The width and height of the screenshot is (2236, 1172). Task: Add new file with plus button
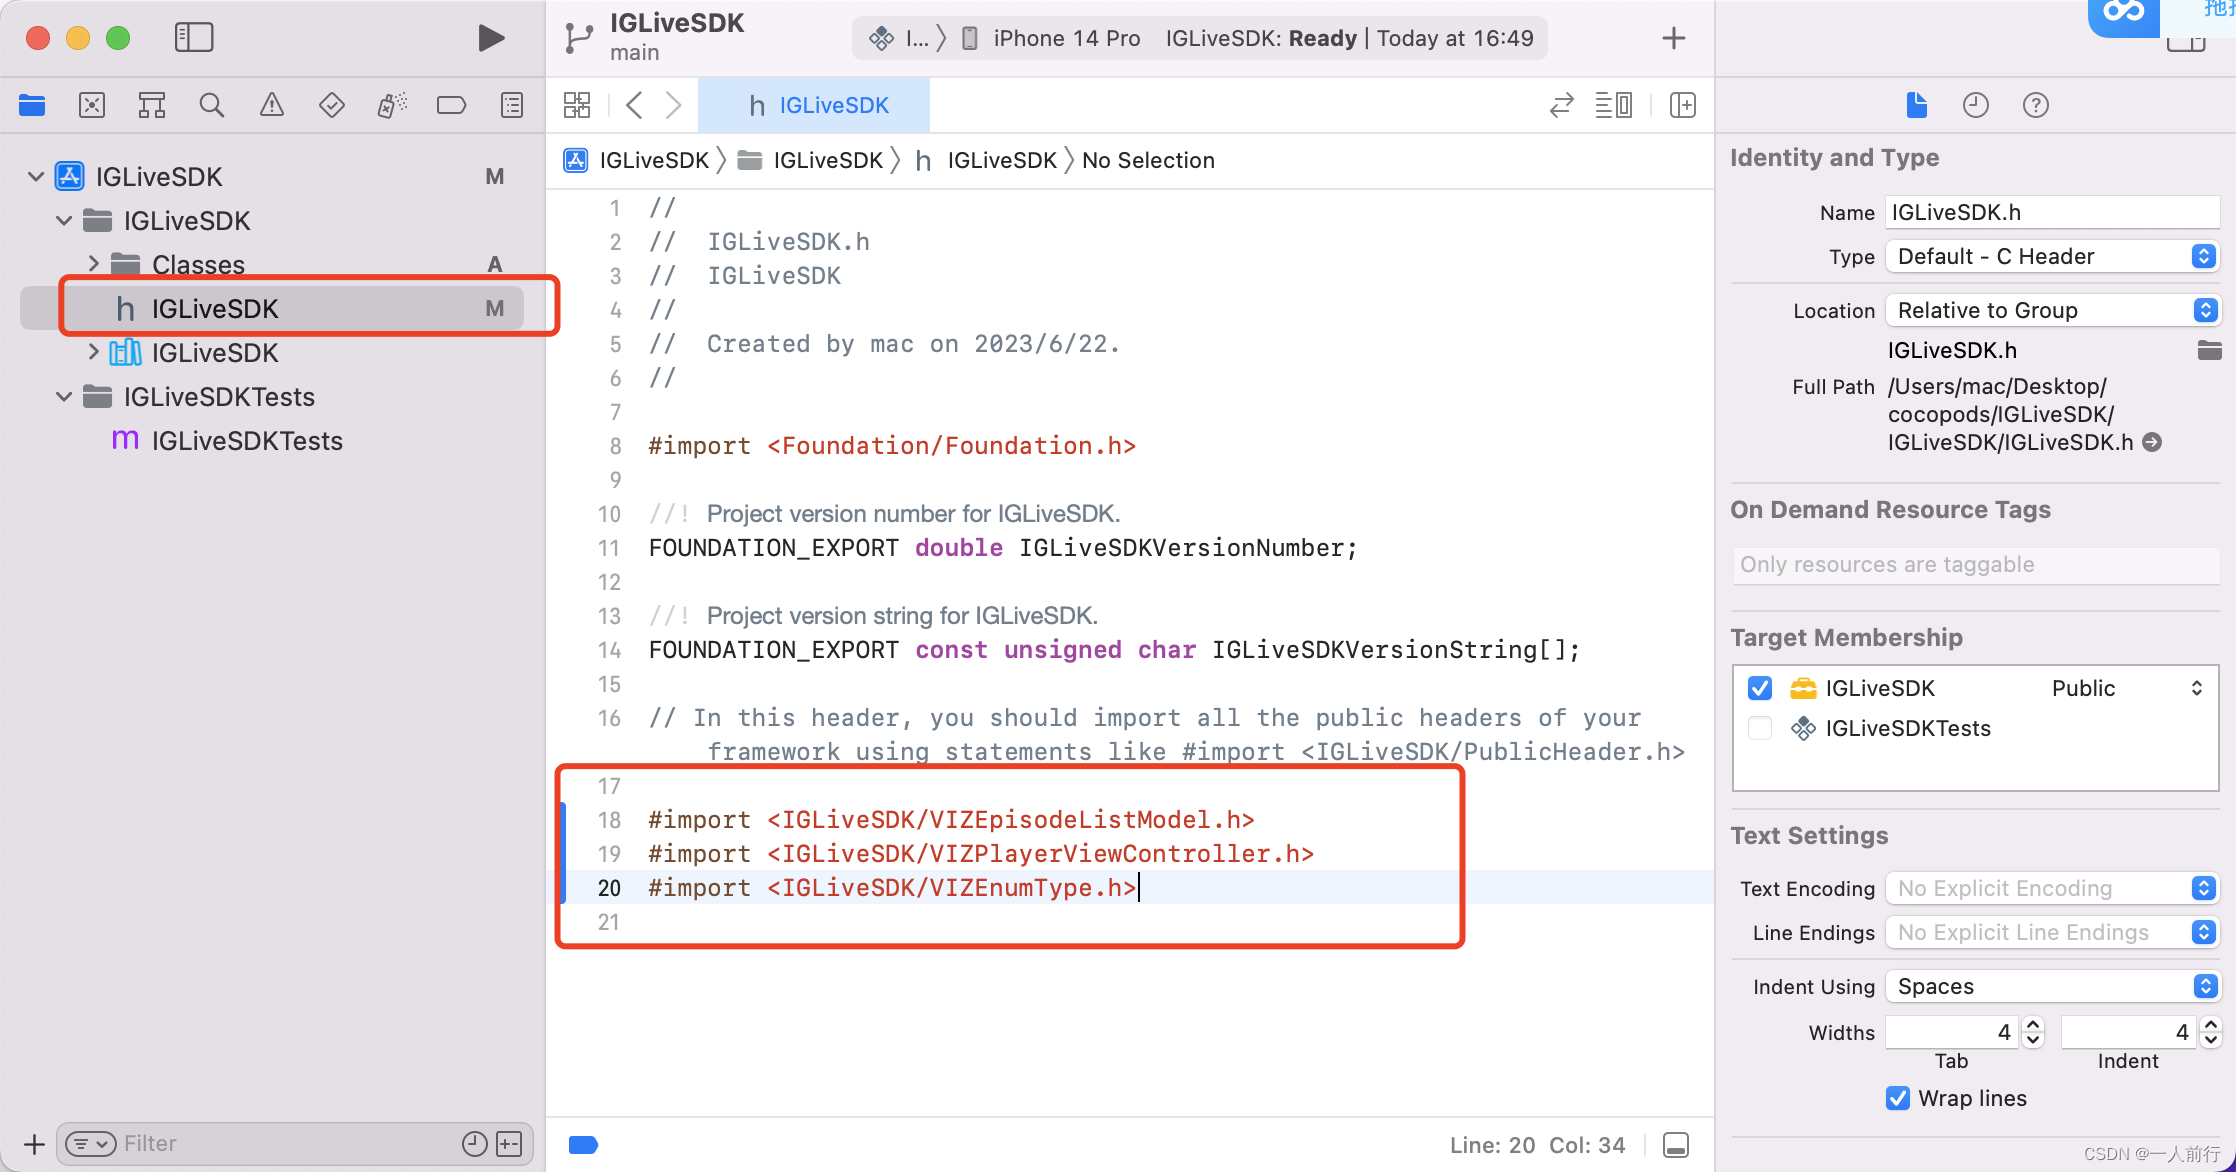tap(34, 1144)
